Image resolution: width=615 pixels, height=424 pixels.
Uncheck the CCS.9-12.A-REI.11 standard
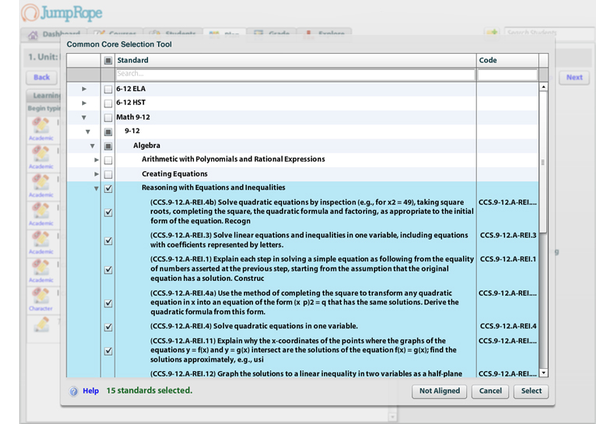tap(108, 351)
